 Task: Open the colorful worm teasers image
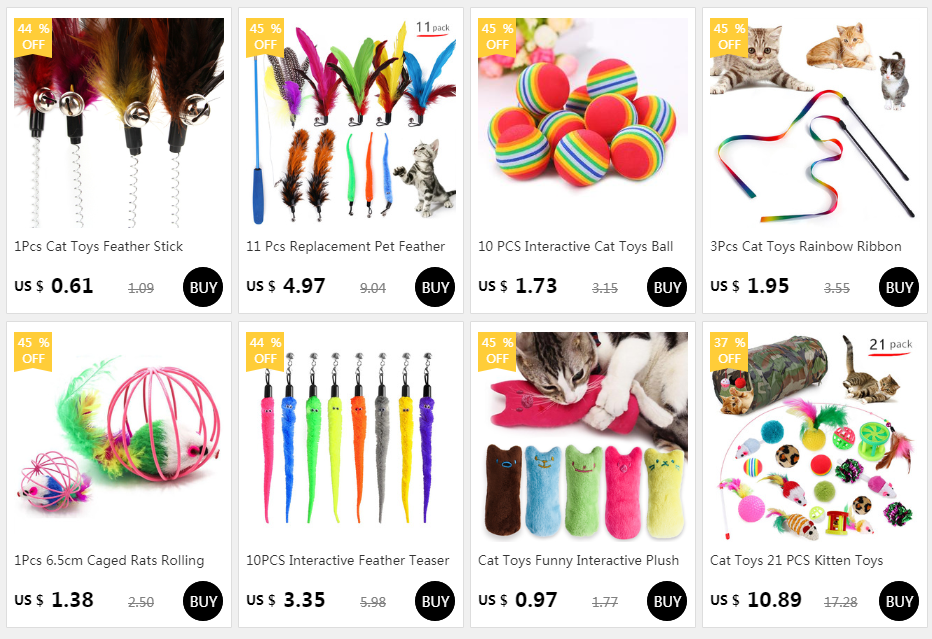[x=351, y=436]
